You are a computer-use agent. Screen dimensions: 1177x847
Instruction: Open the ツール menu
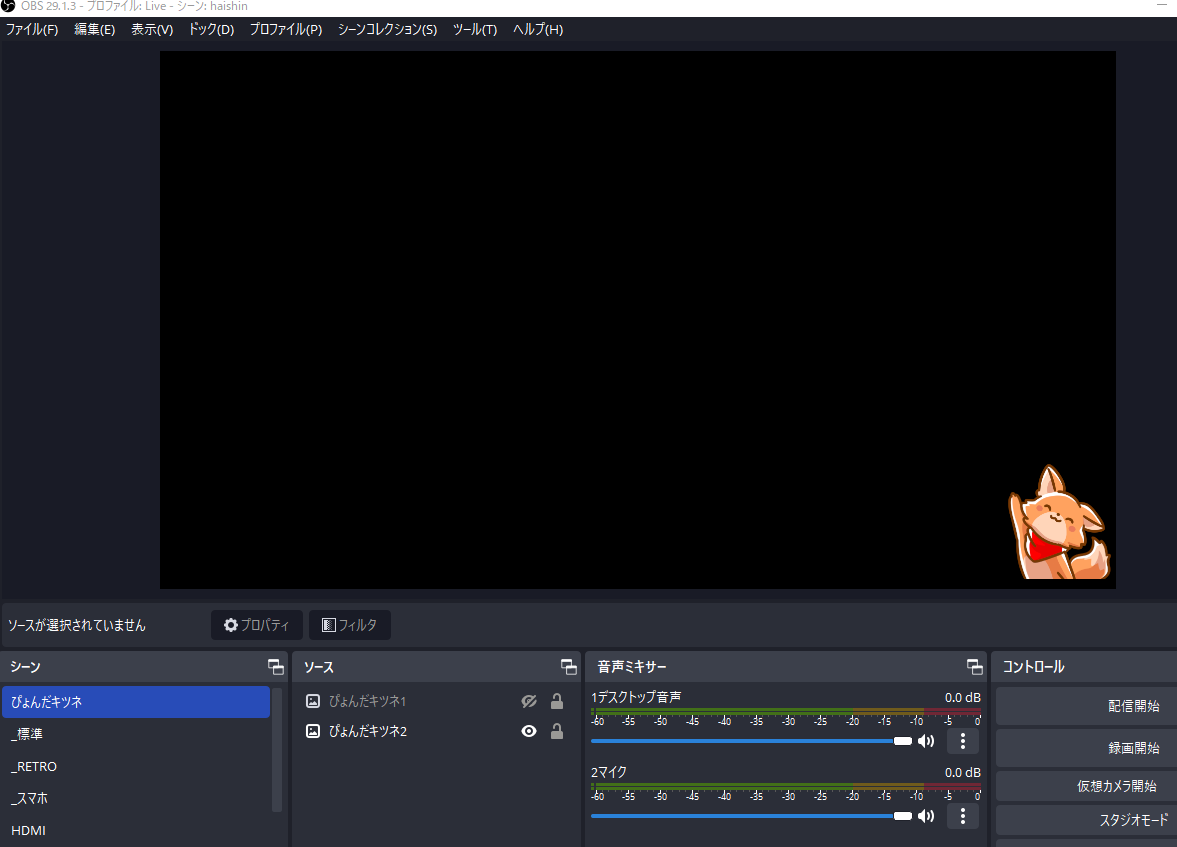click(x=474, y=30)
